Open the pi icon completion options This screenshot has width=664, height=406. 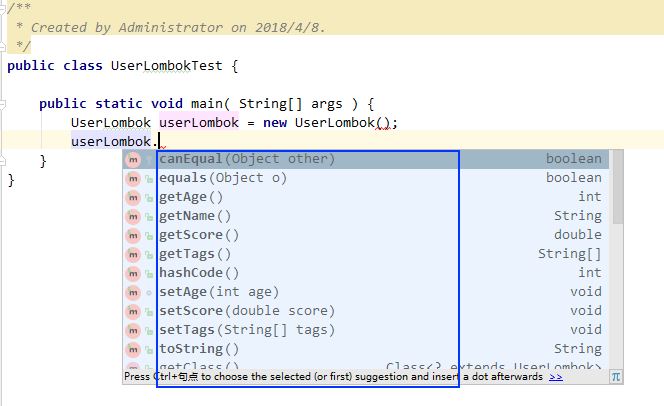(x=616, y=376)
